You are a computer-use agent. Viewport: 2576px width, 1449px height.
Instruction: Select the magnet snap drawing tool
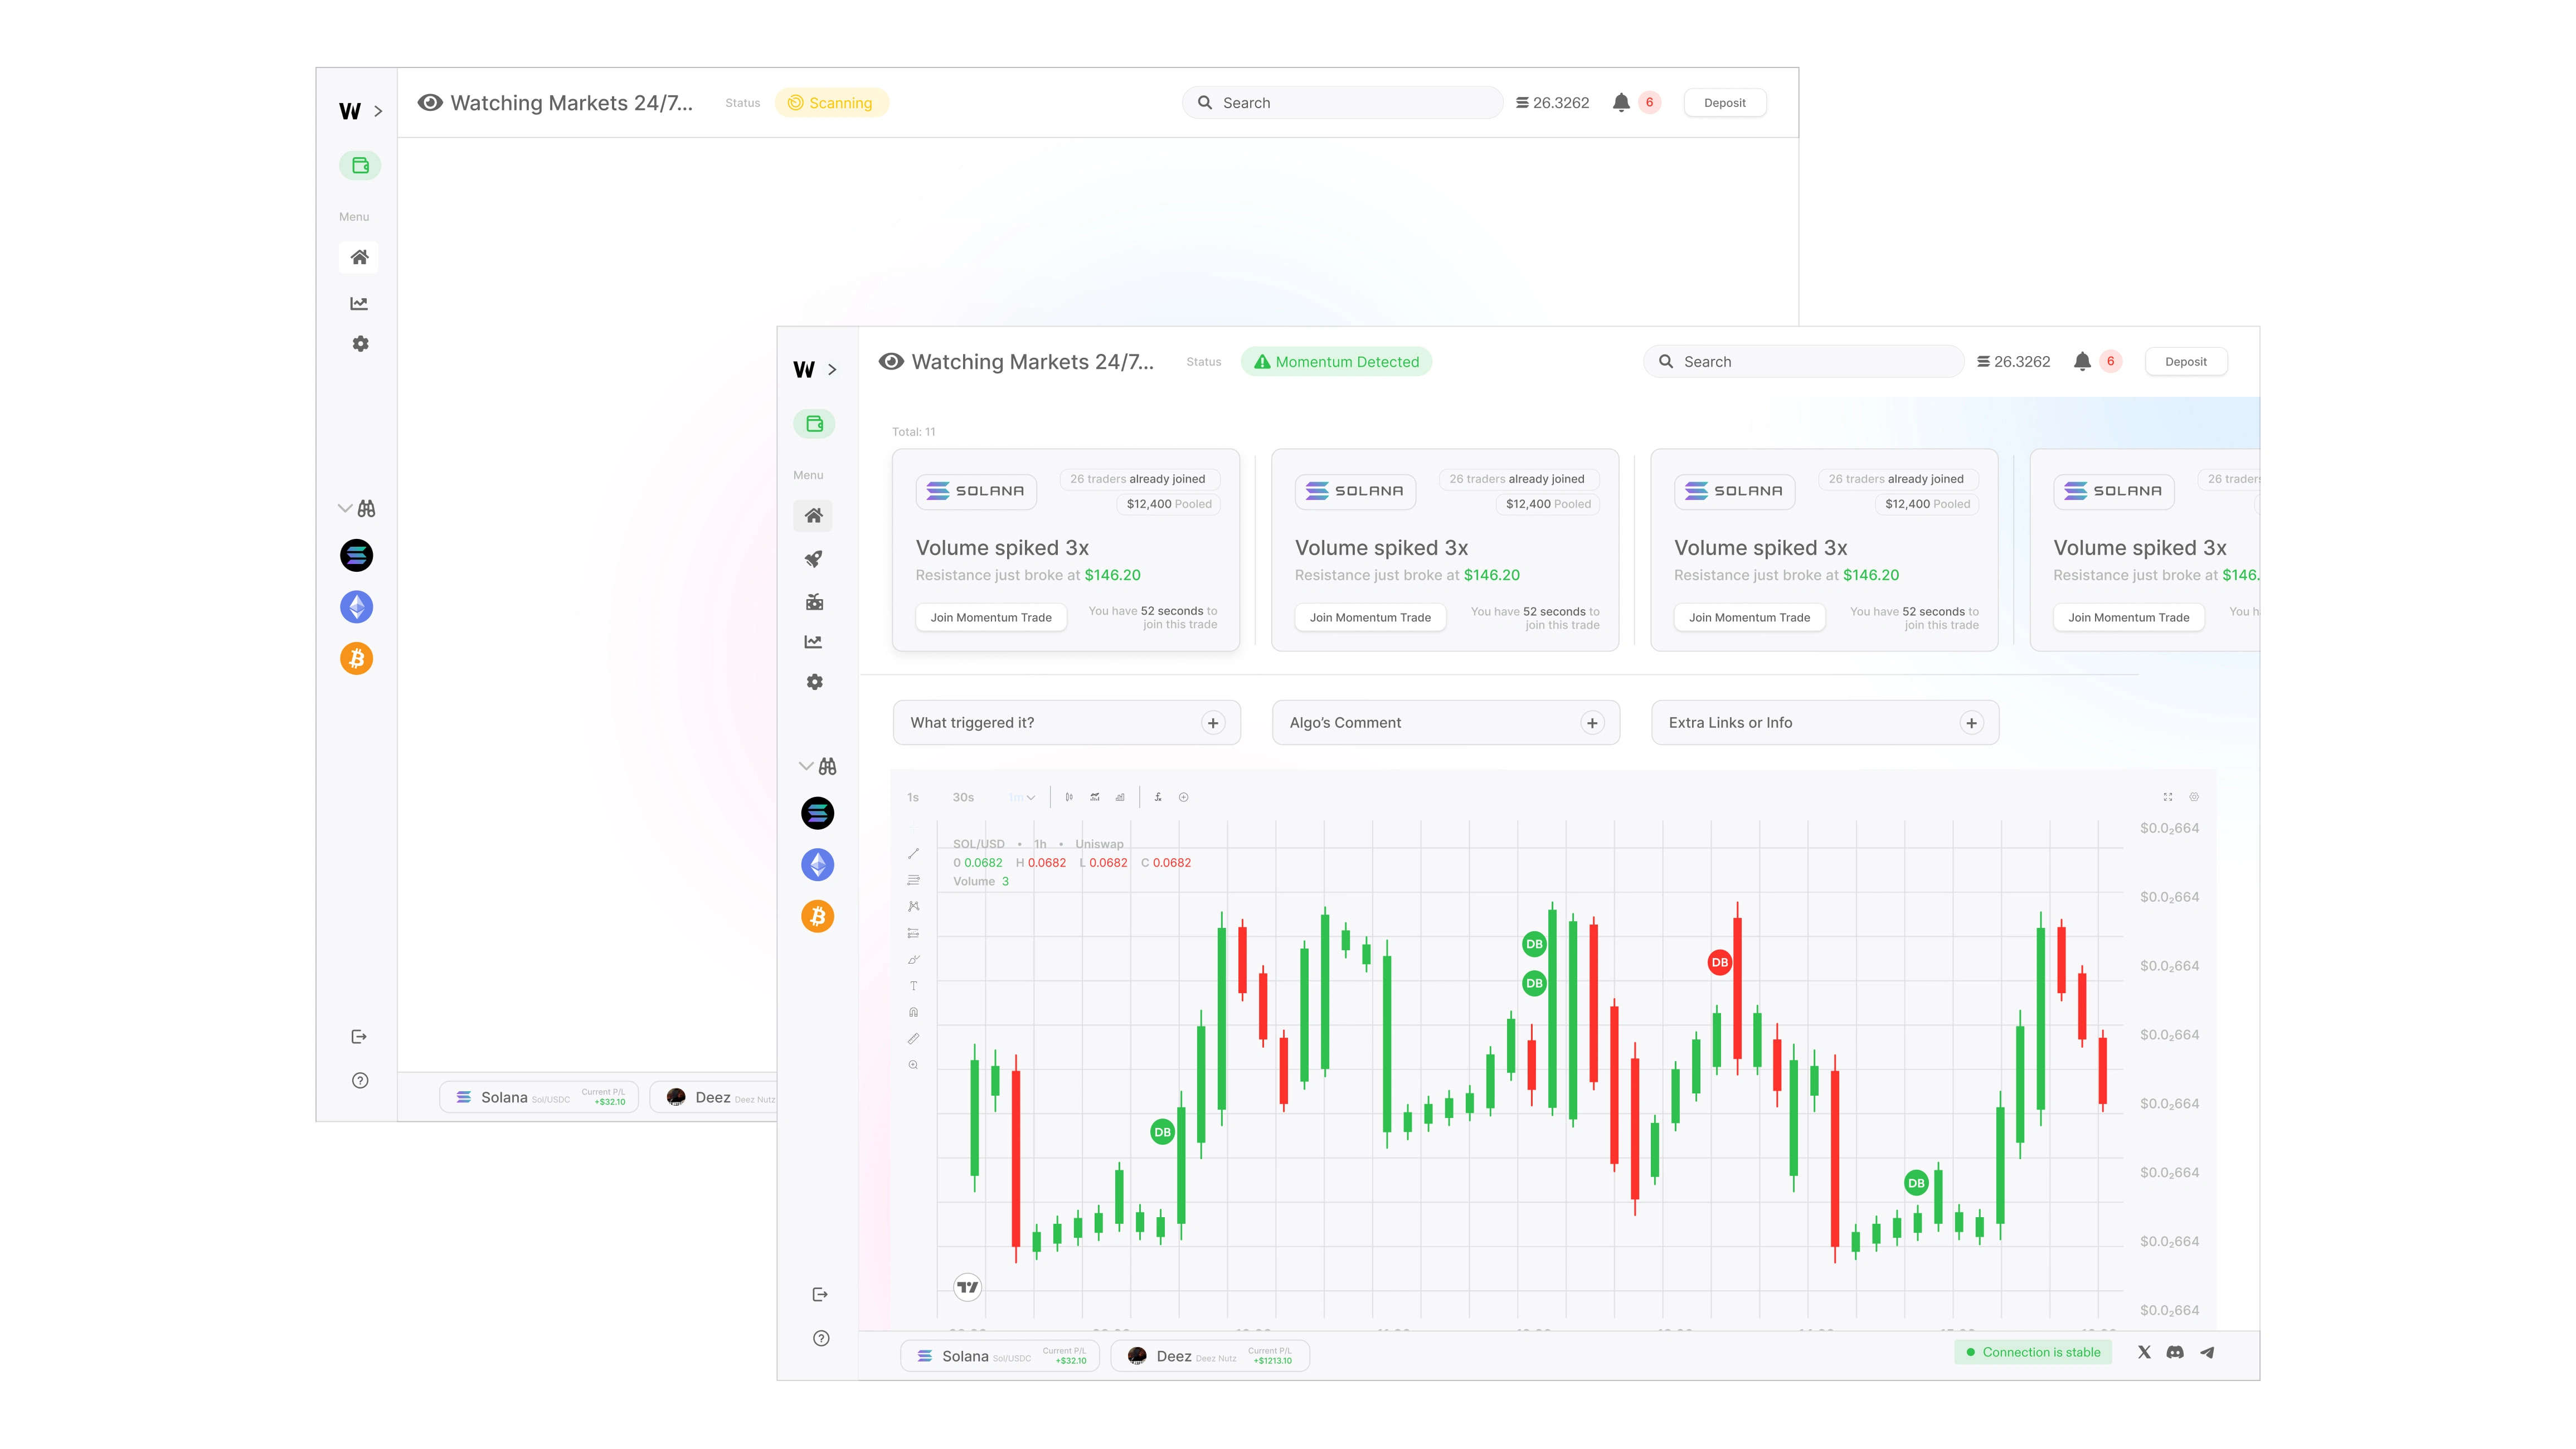click(x=914, y=1012)
